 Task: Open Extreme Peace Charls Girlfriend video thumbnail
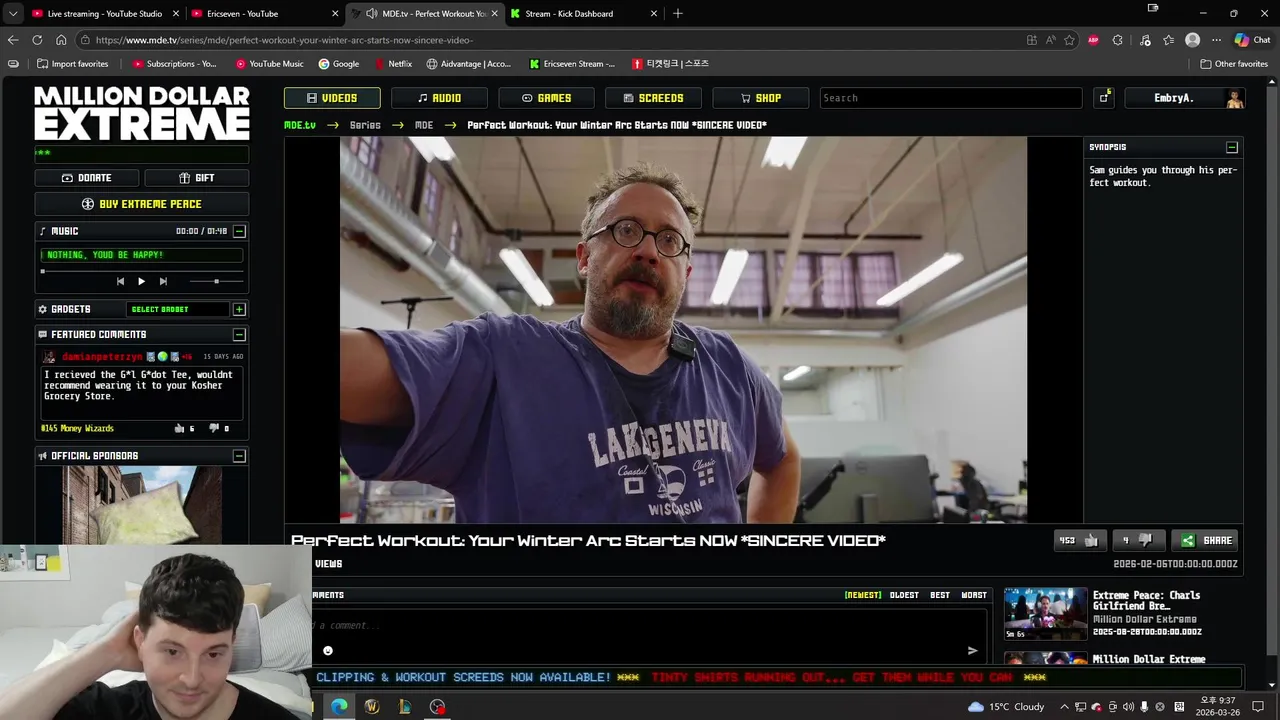[1045, 614]
